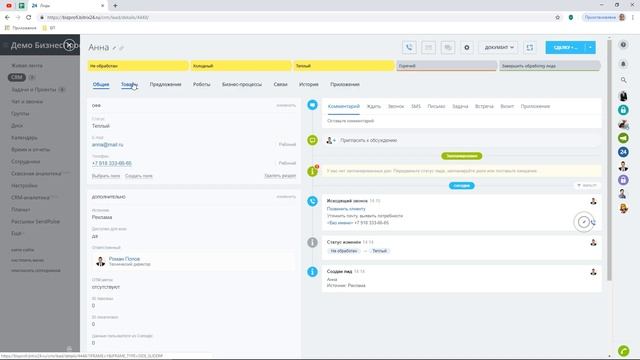
Task: Set the lead stage to Не обработан
Action: [138, 66]
